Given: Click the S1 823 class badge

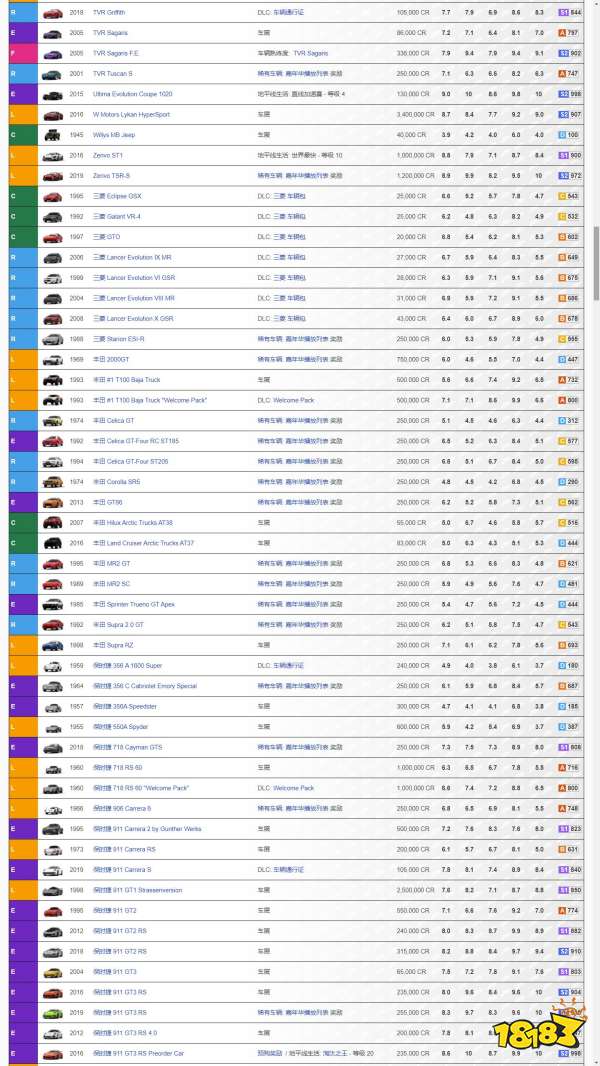Looking at the screenshot, I should click(569, 829).
